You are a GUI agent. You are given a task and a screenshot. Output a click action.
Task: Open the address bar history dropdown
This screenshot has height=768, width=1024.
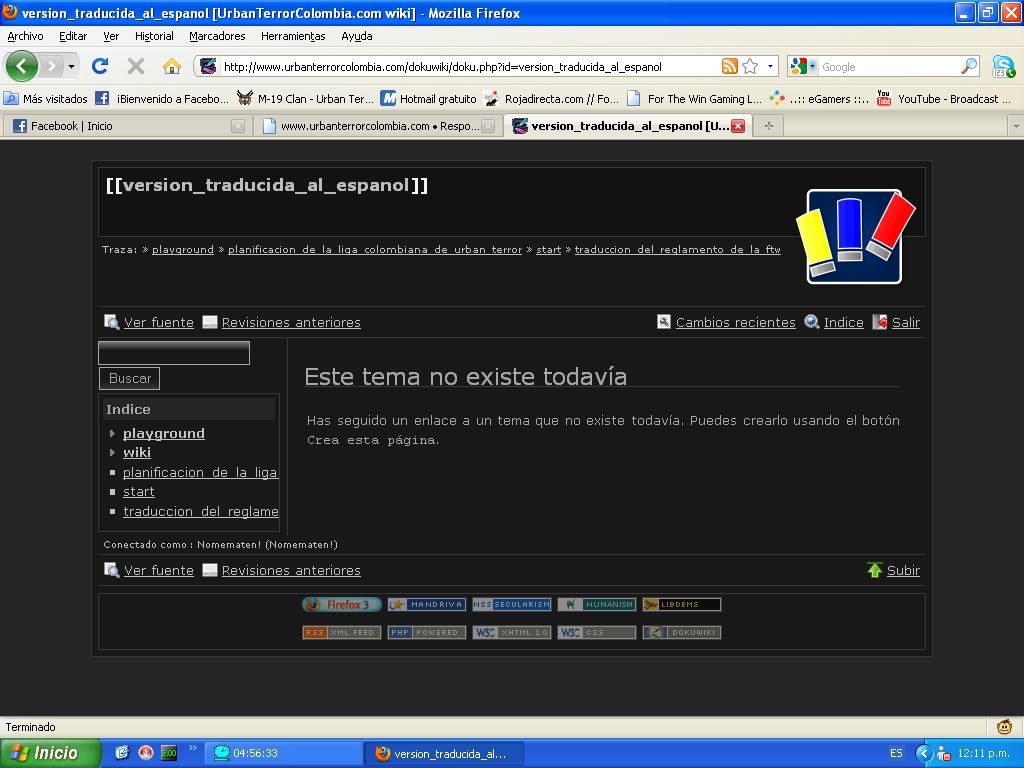[x=770, y=67]
